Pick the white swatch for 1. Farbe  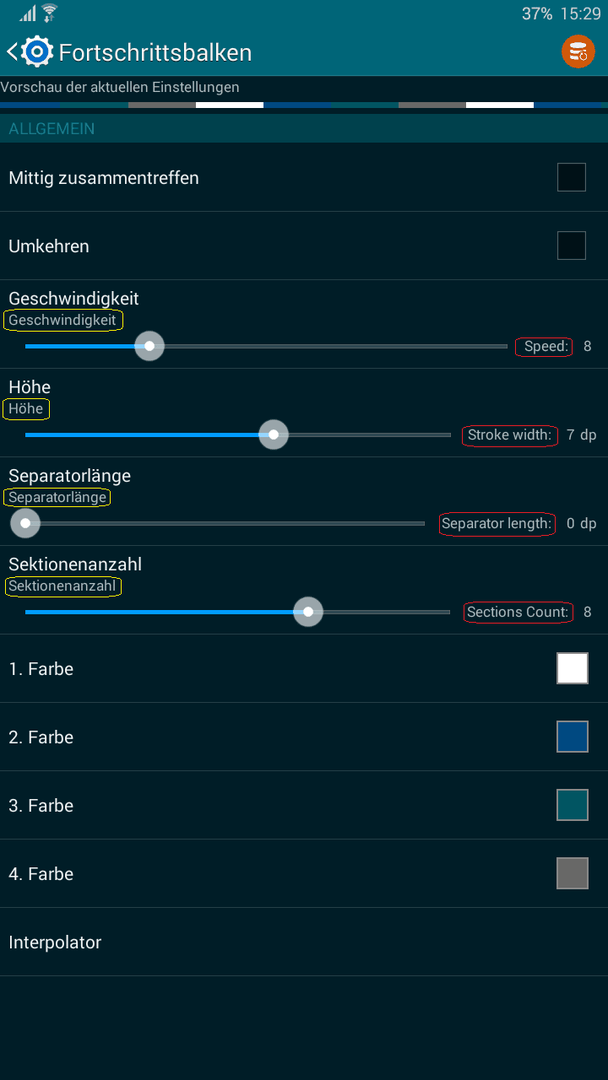click(x=572, y=668)
